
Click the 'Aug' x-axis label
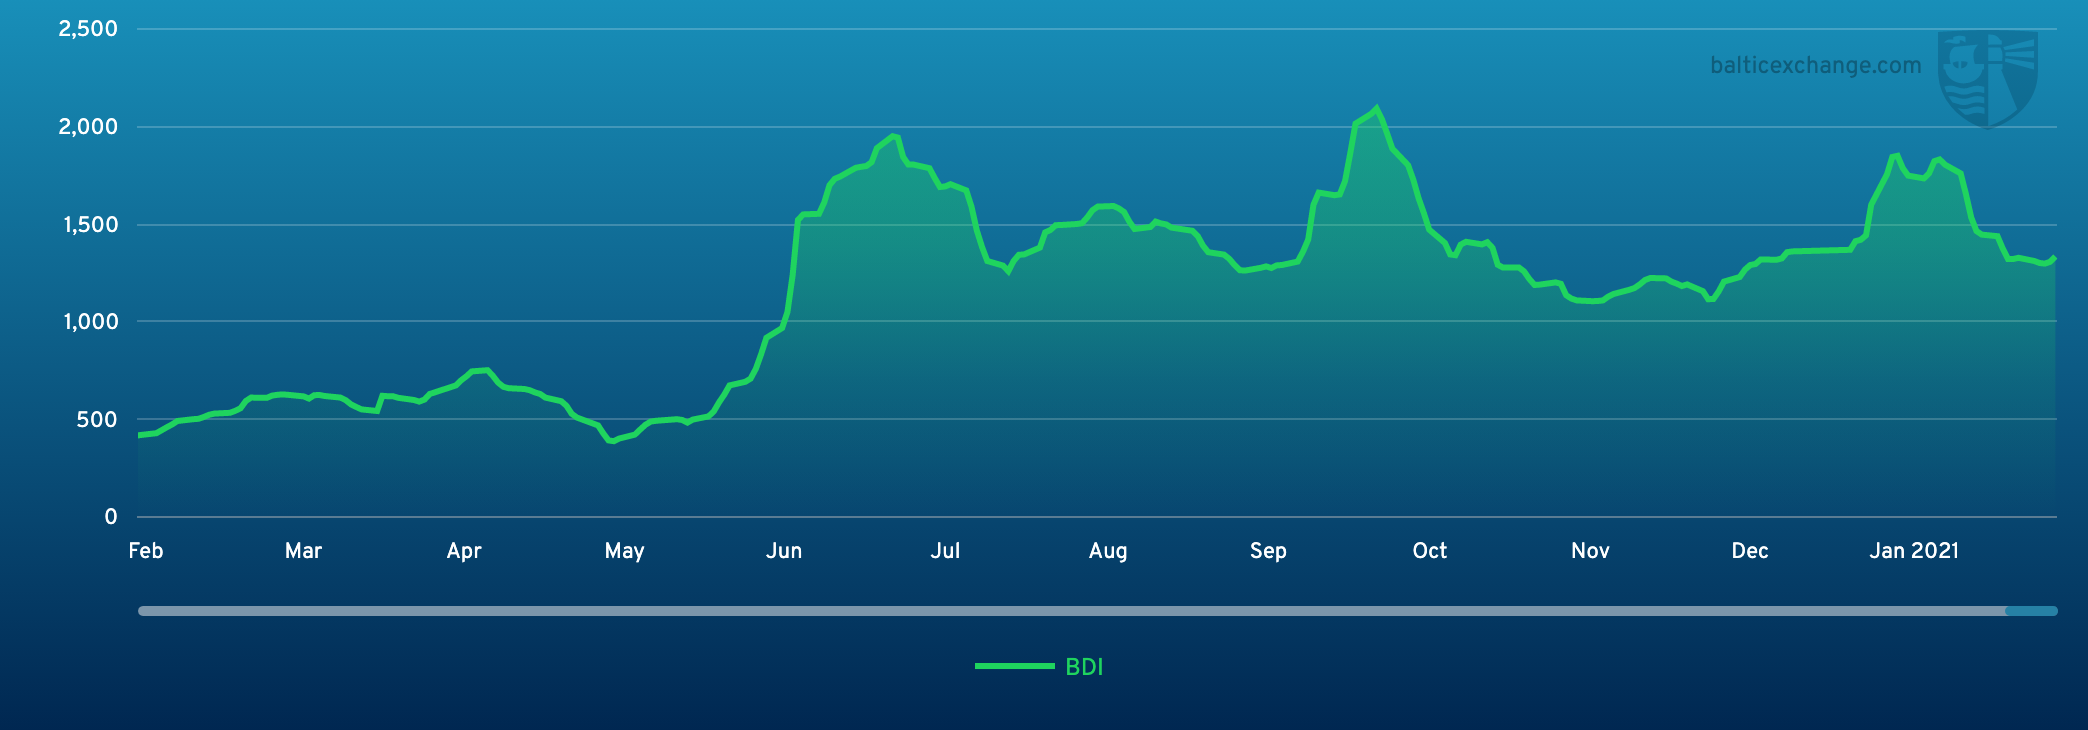click(x=1108, y=551)
